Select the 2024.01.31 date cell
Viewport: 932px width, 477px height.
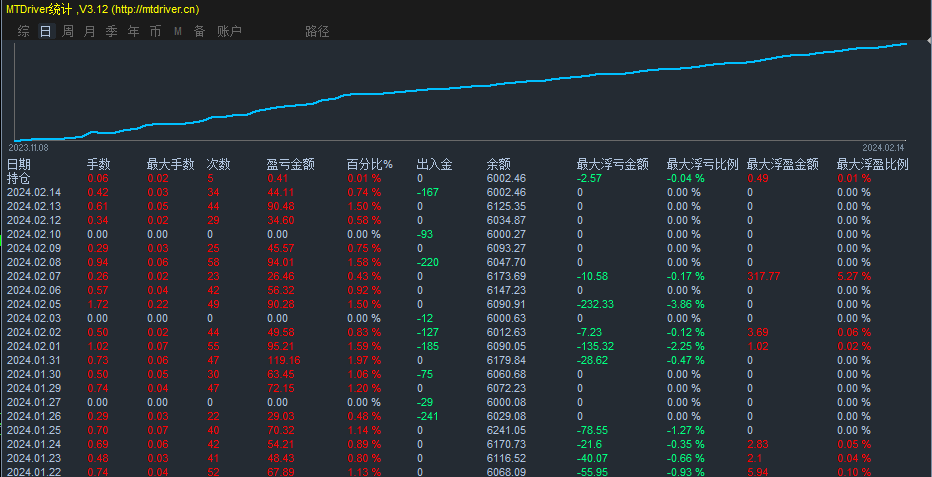pos(34,360)
